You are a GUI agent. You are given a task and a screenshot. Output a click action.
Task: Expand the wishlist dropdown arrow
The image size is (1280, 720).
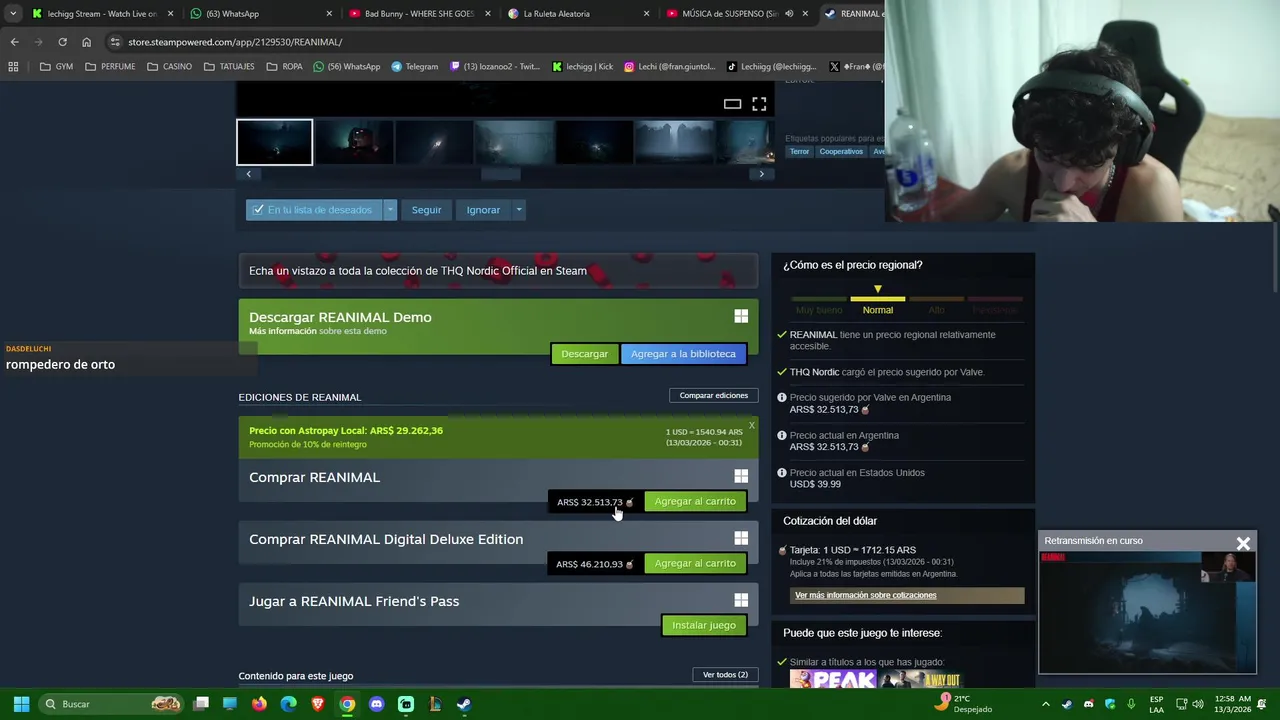click(x=390, y=210)
